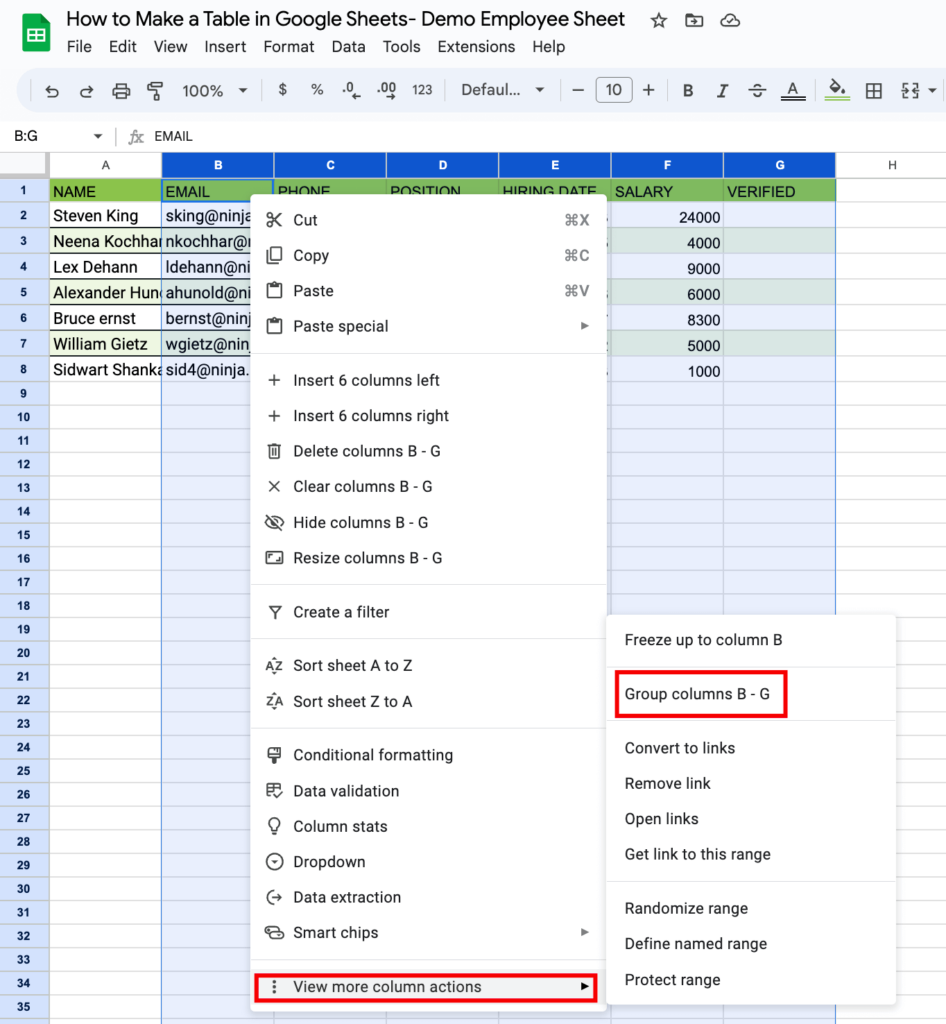Open Column stats option
Viewport: 946px width, 1024px height.
pyautogui.click(x=428, y=826)
